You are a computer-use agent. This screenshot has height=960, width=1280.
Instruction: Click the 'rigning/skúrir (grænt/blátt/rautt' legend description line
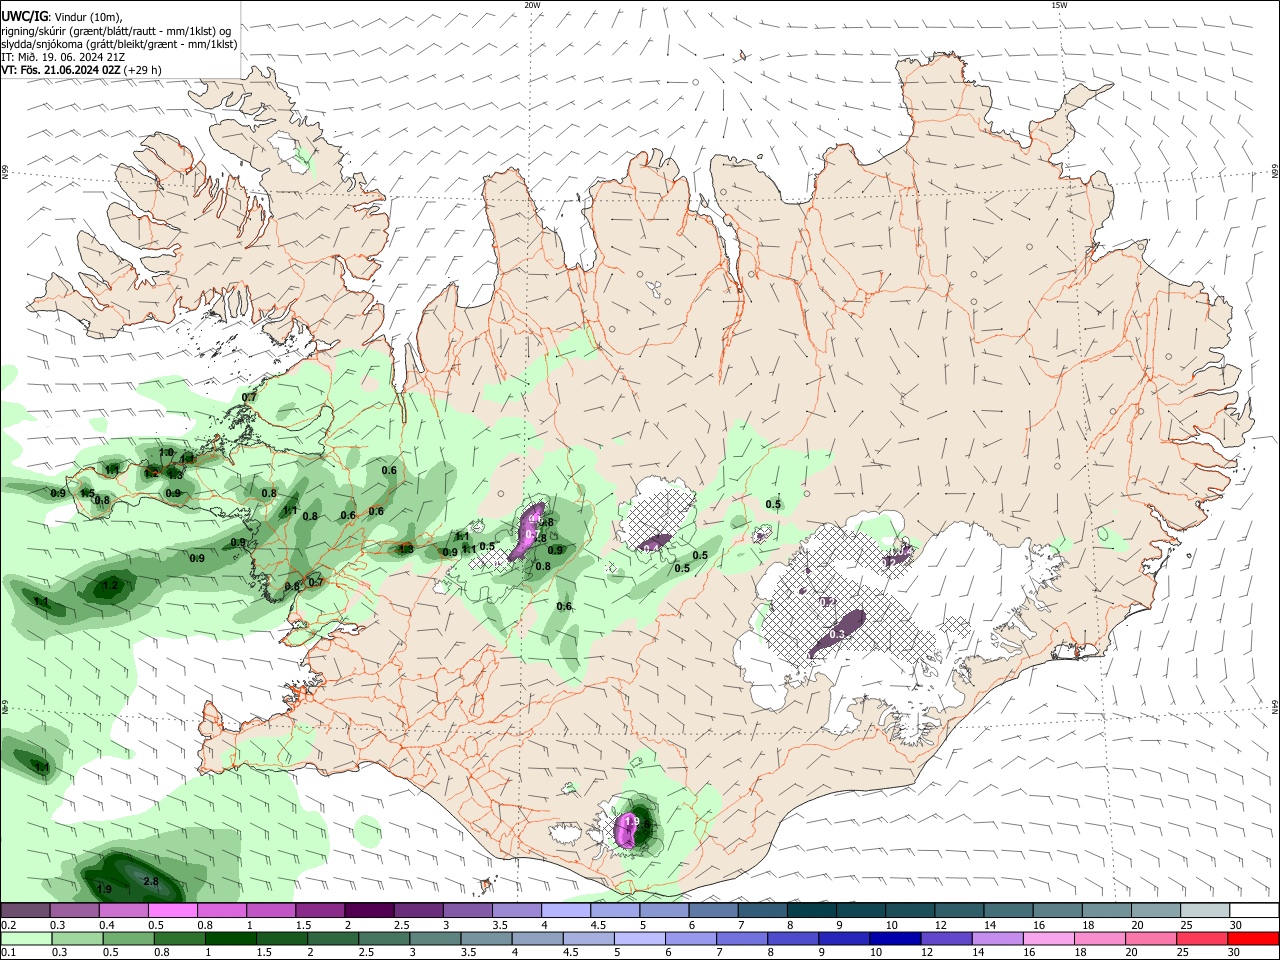pos(116,30)
